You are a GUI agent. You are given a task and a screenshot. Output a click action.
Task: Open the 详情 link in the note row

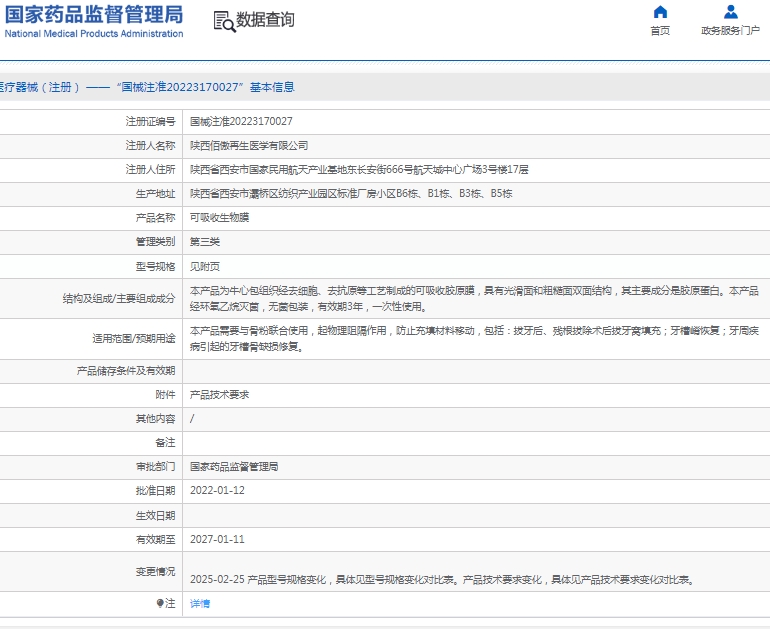click(200, 603)
